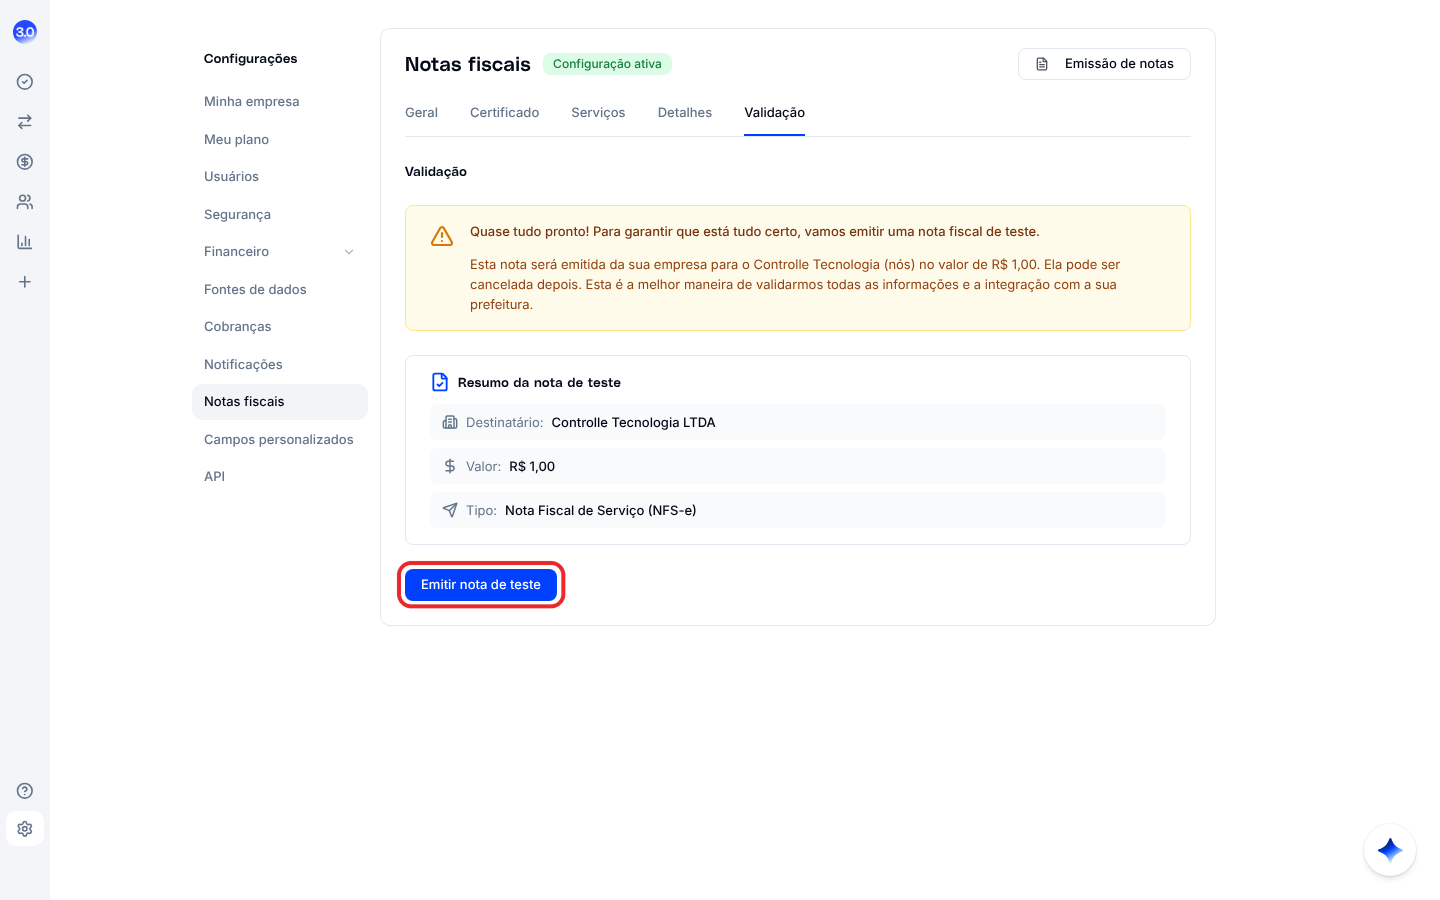Click the Emitir nota de teste button
The image size is (1440, 900).
tap(481, 585)
